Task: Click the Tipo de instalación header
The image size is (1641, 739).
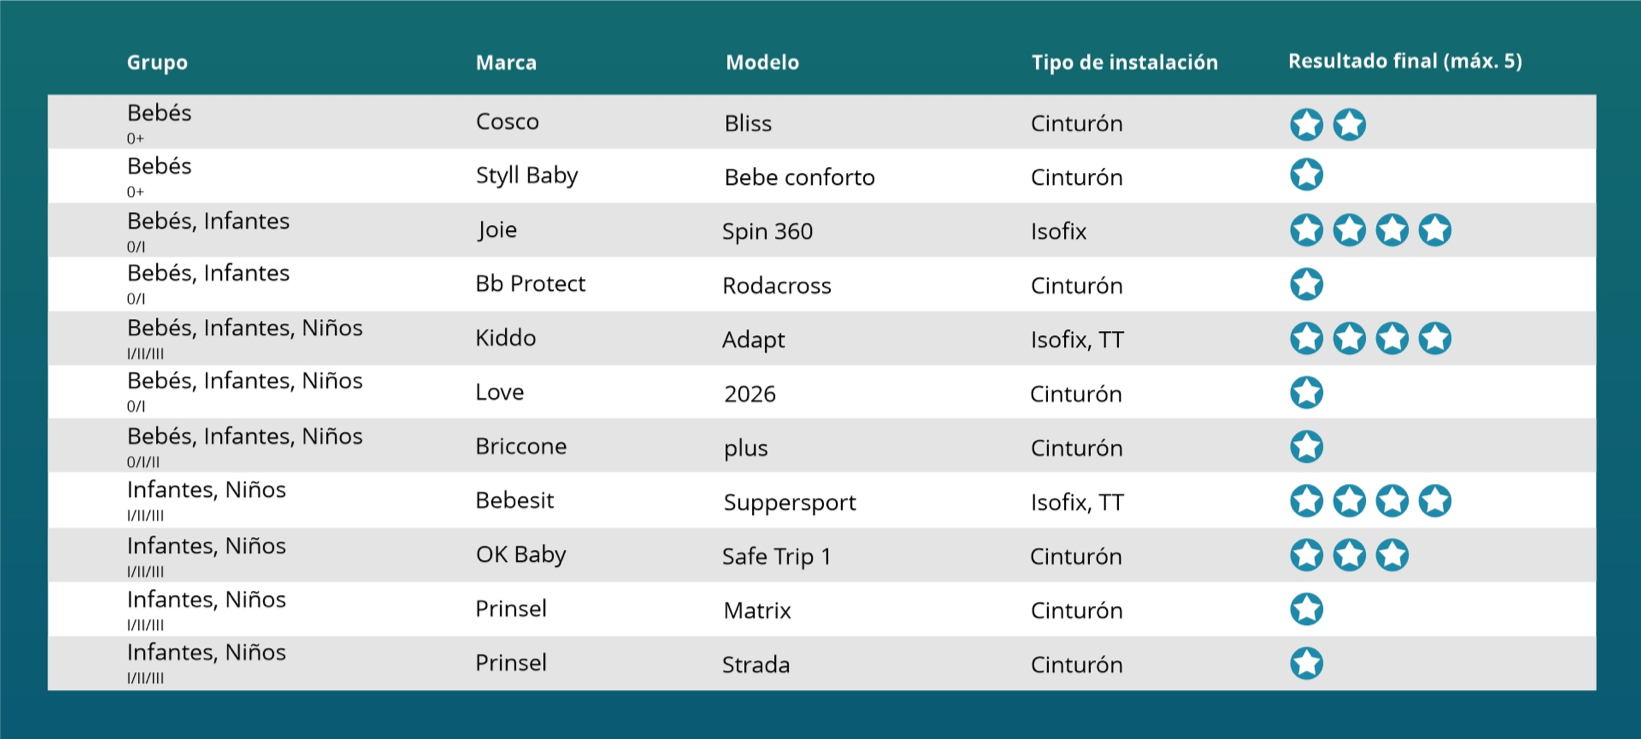Action: (x=1124, y=62)
